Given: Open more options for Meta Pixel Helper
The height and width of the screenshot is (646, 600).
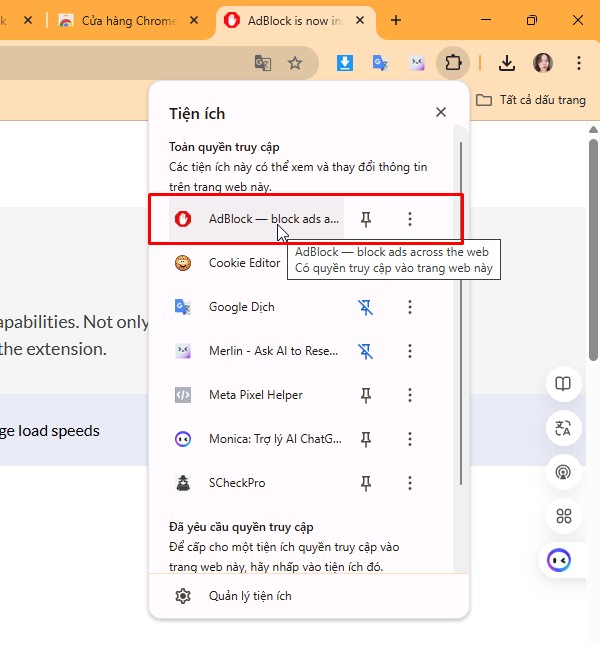Looking at the screenshot, I should click(409, 395).
